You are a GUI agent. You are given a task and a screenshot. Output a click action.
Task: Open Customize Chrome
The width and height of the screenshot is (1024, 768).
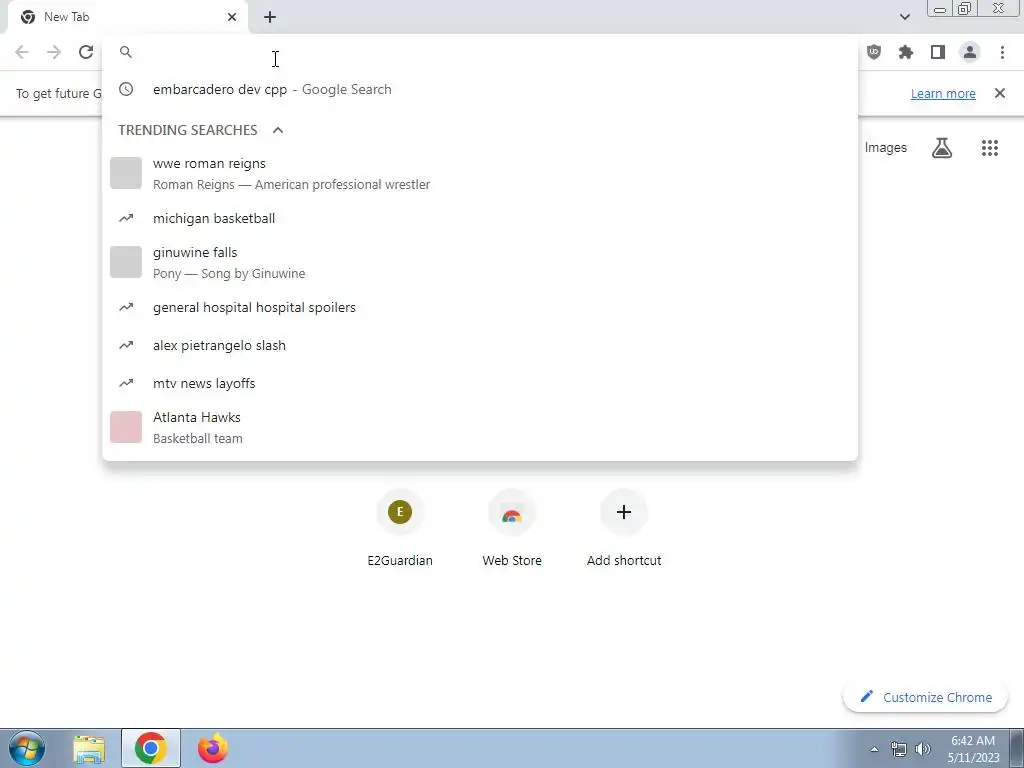[926, 697]
